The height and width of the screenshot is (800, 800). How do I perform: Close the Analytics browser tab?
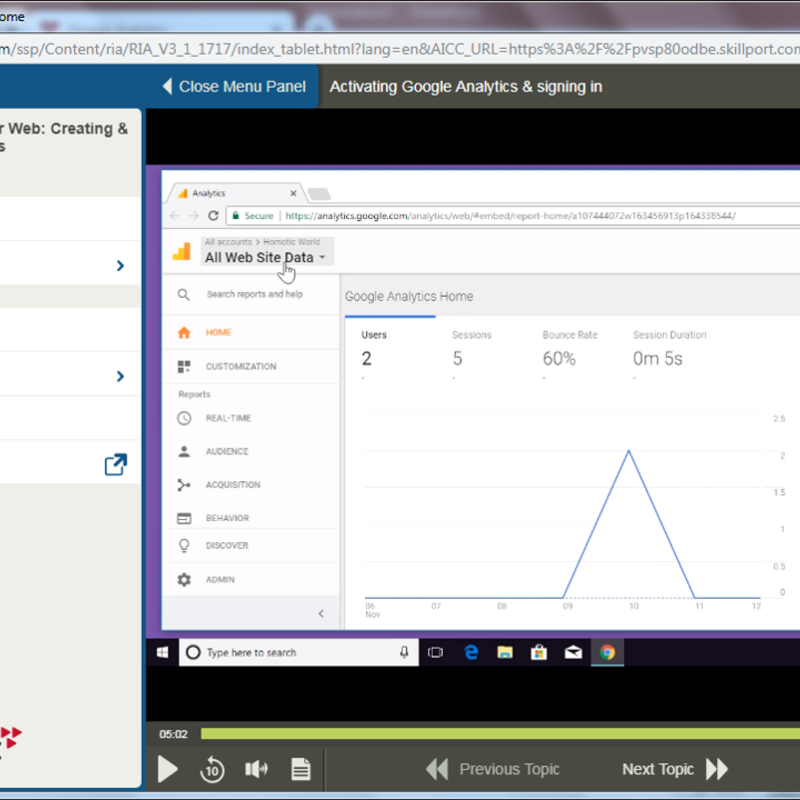point(293,193)
